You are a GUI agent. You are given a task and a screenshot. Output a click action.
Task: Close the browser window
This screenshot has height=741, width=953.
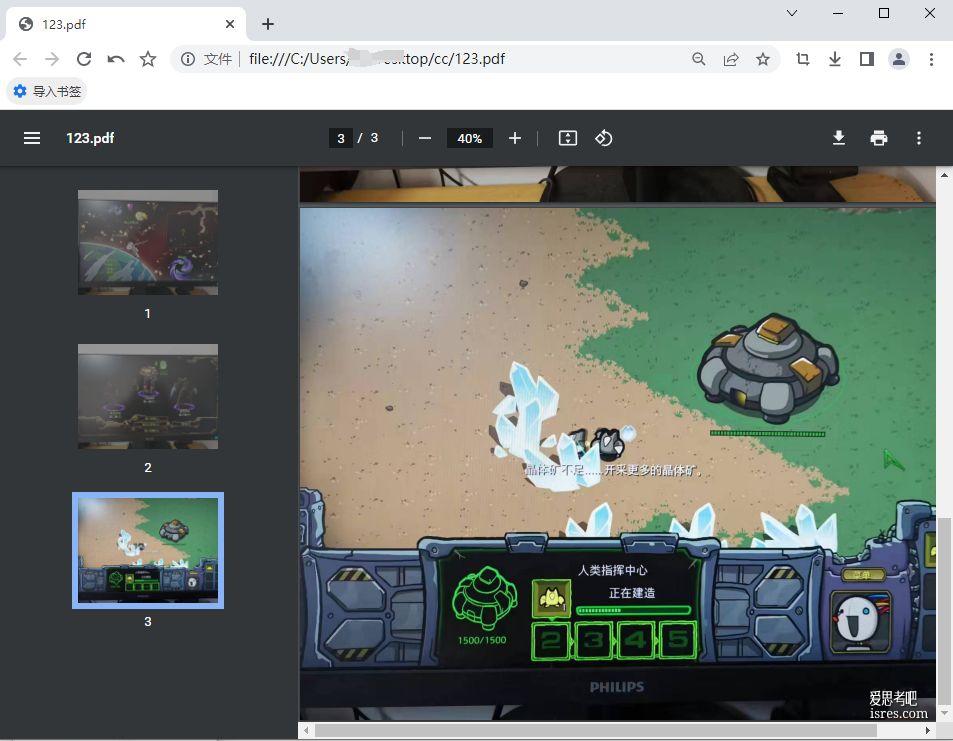click(930, 13)
